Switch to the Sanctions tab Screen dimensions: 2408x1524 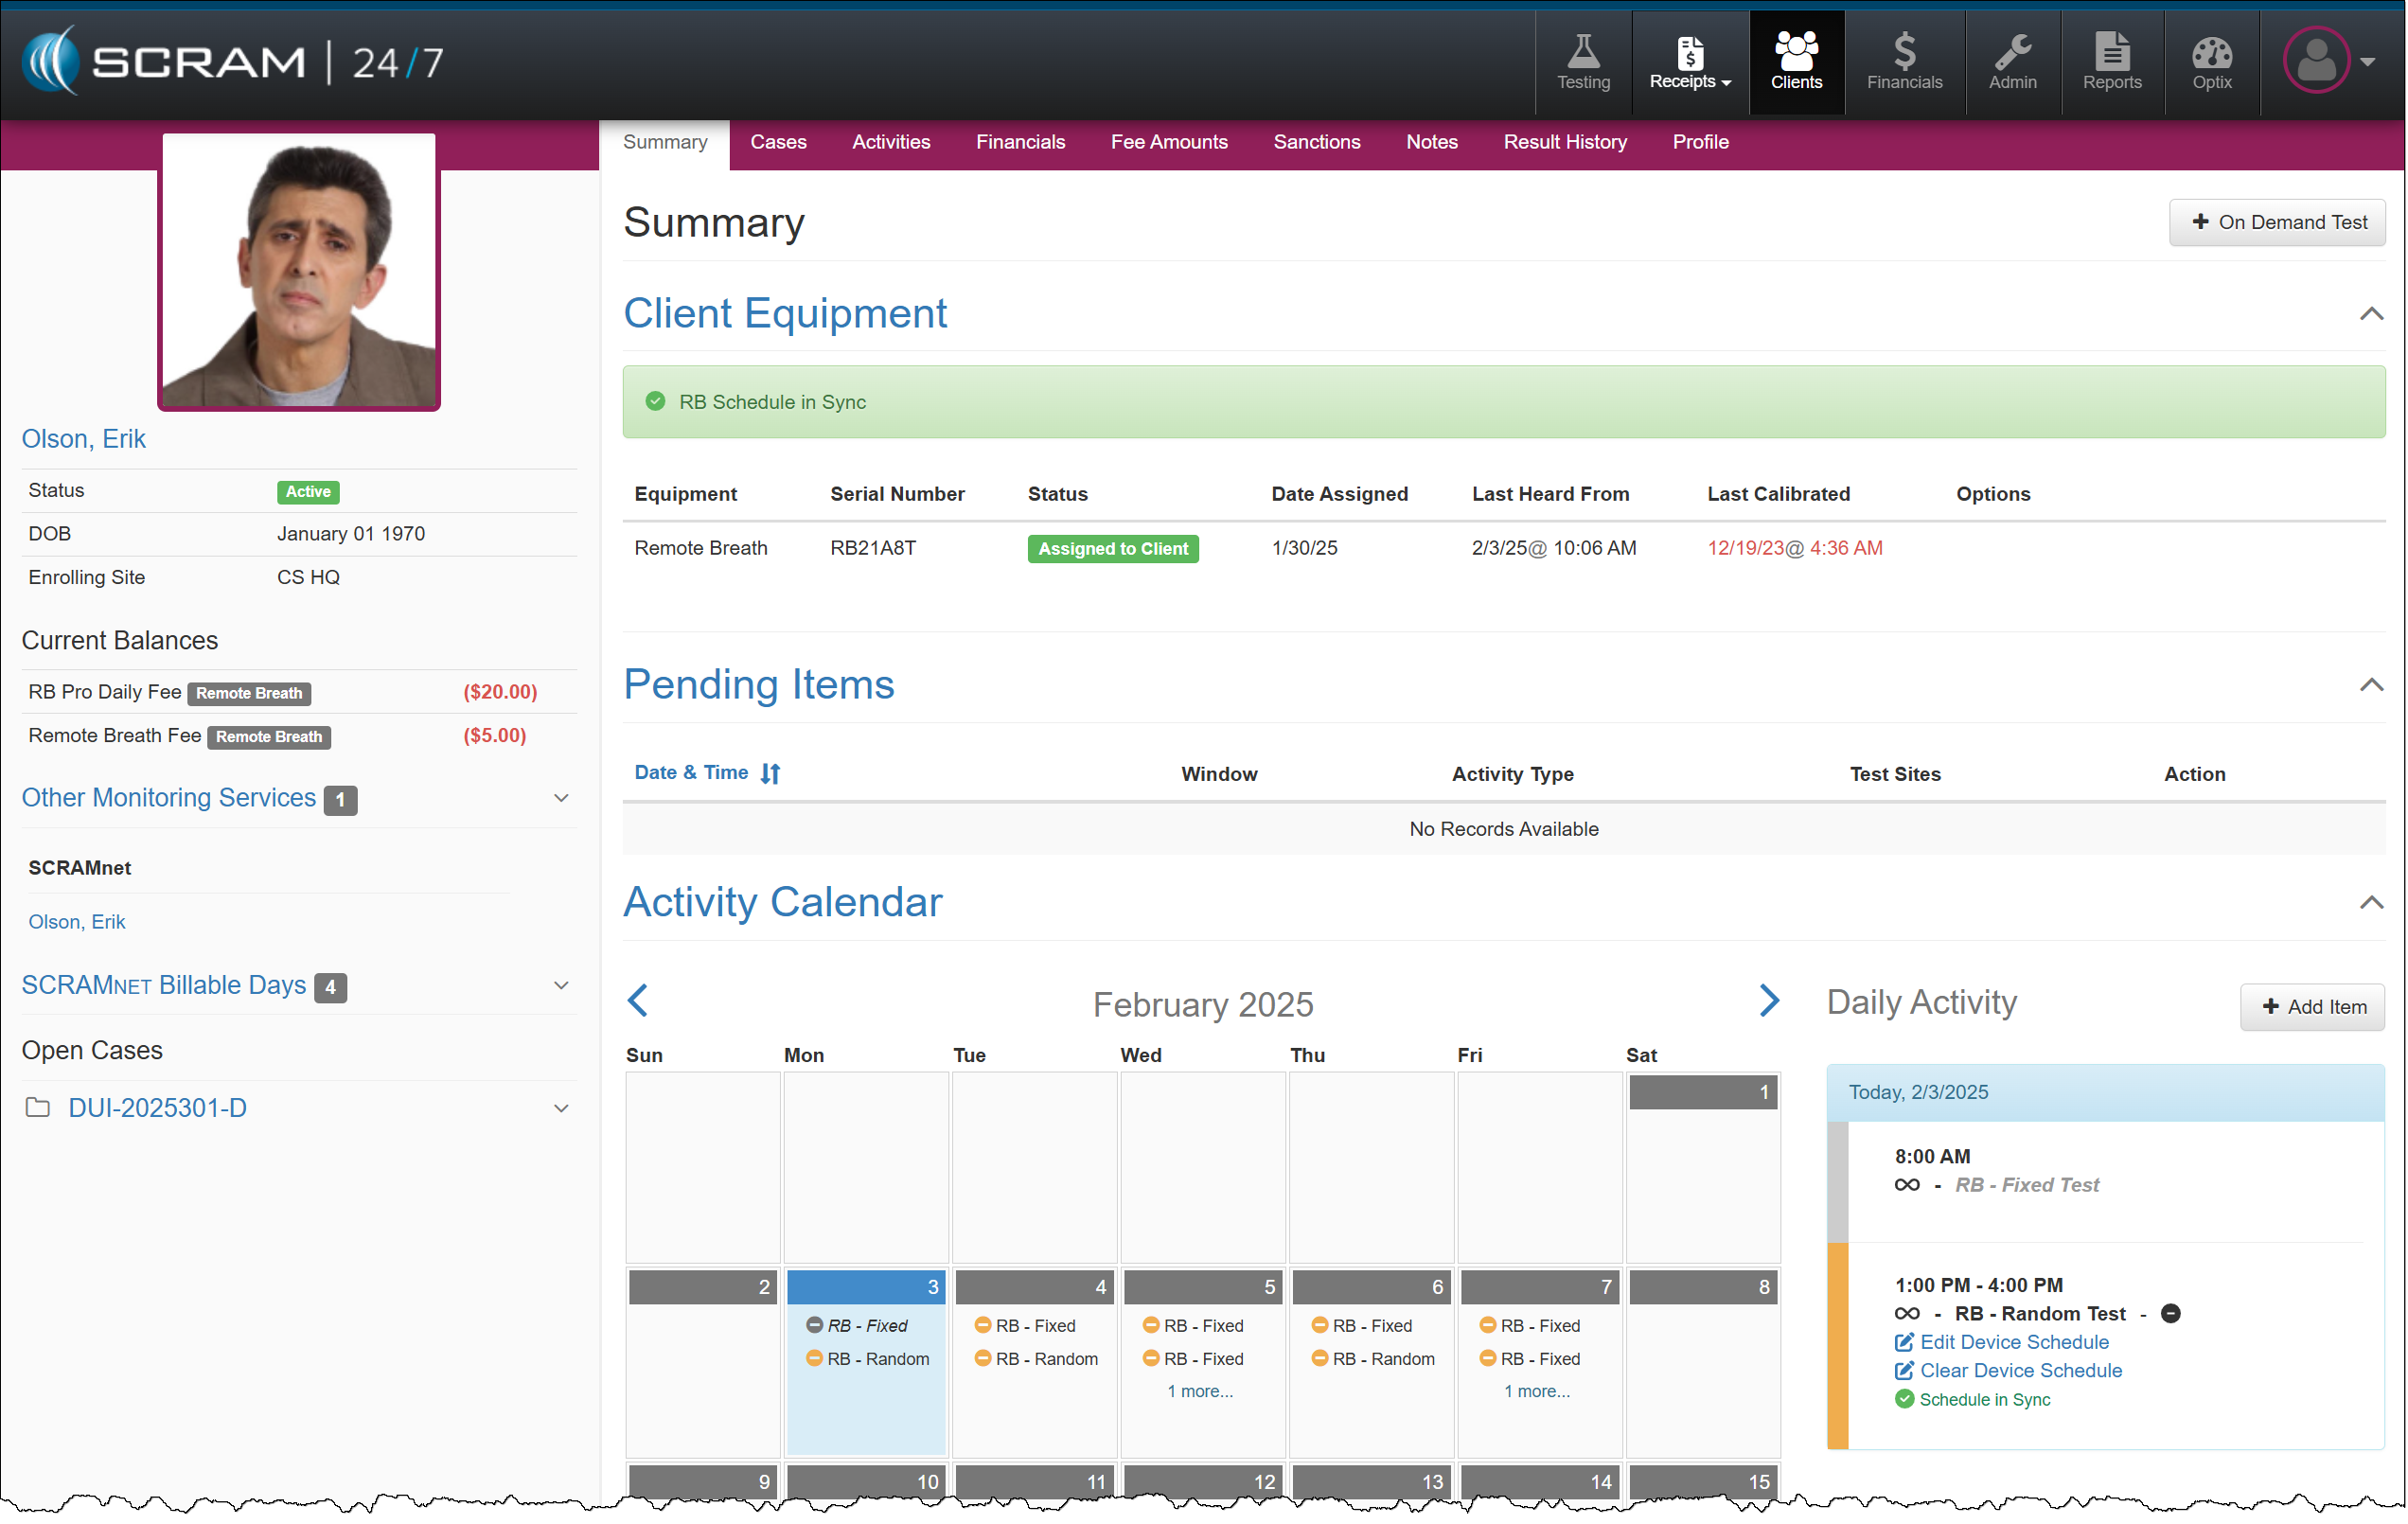coord(1316,142)
